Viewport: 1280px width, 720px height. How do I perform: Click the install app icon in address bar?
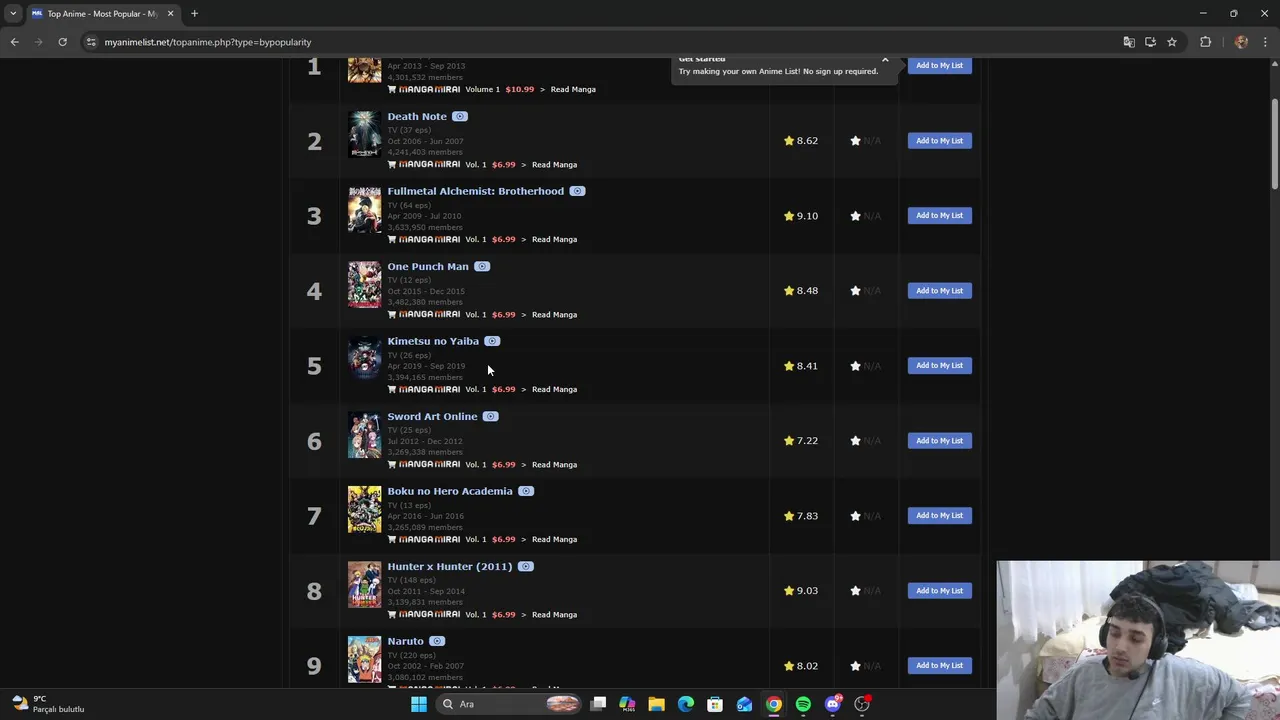pyautogui.click(x=1150, y=42)
